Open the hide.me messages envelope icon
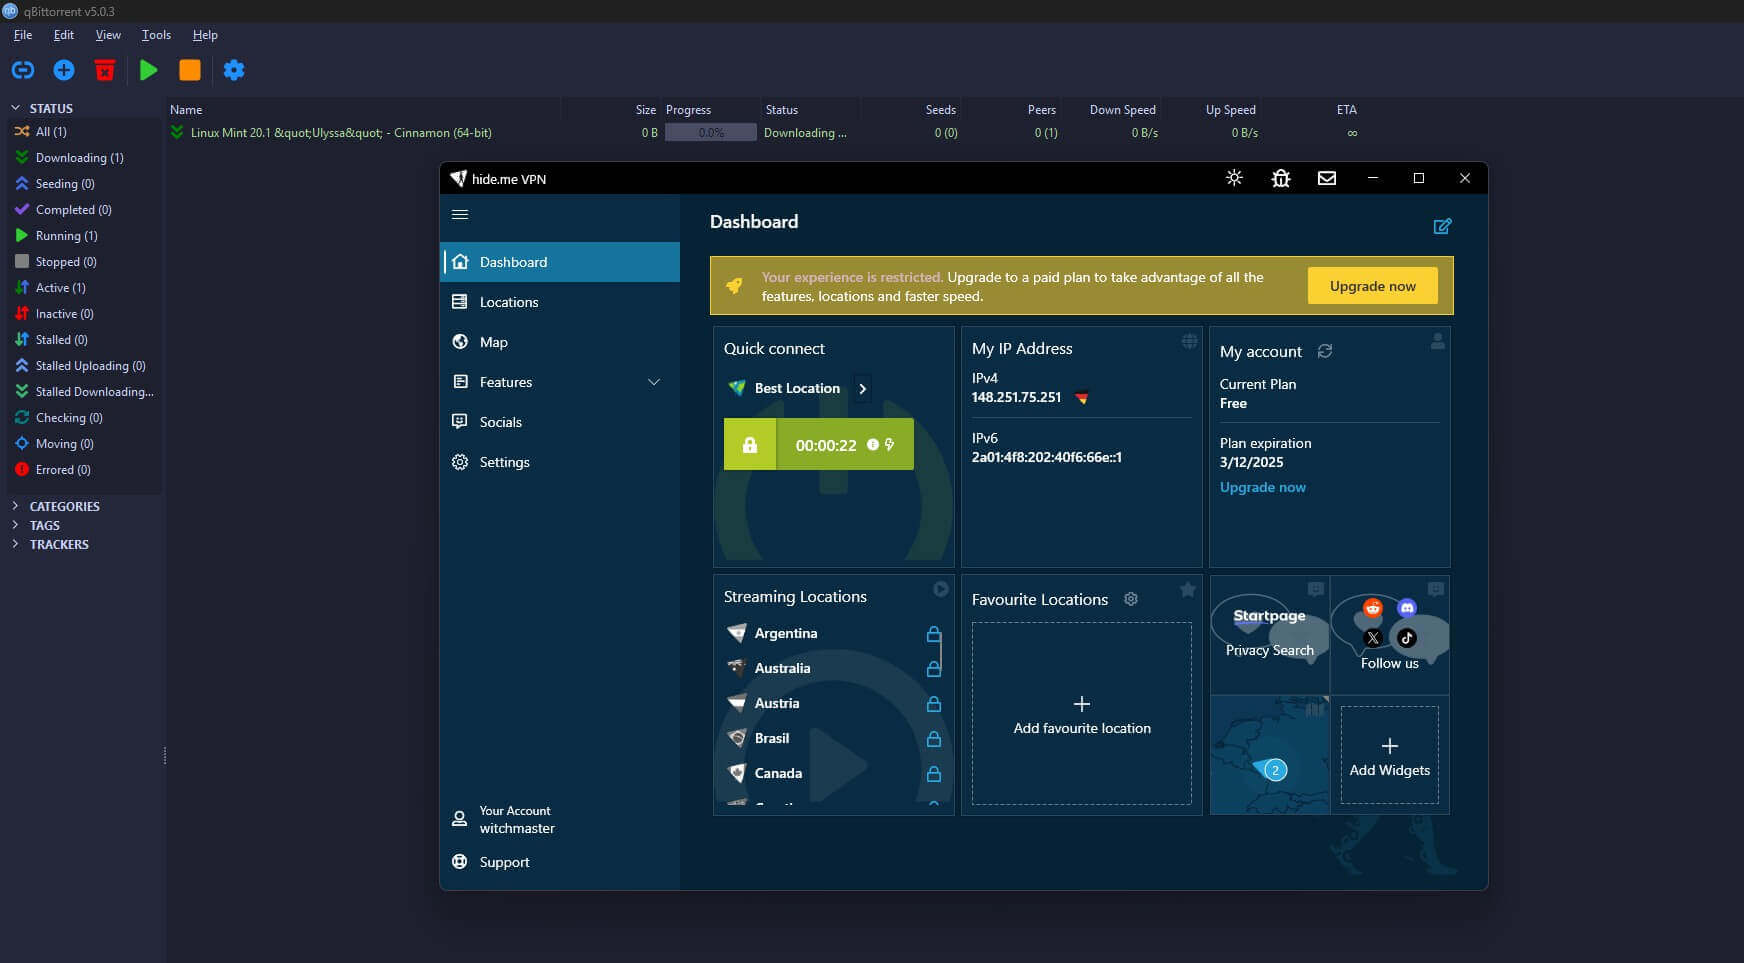This screenshot has width=1744, height=963. (x=1327, y=178)
